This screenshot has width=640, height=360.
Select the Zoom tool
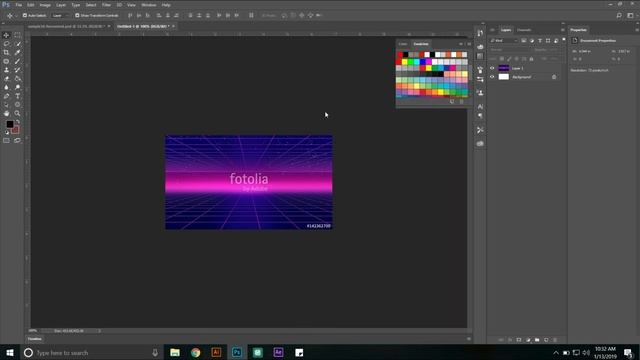[x=18, y=113]
